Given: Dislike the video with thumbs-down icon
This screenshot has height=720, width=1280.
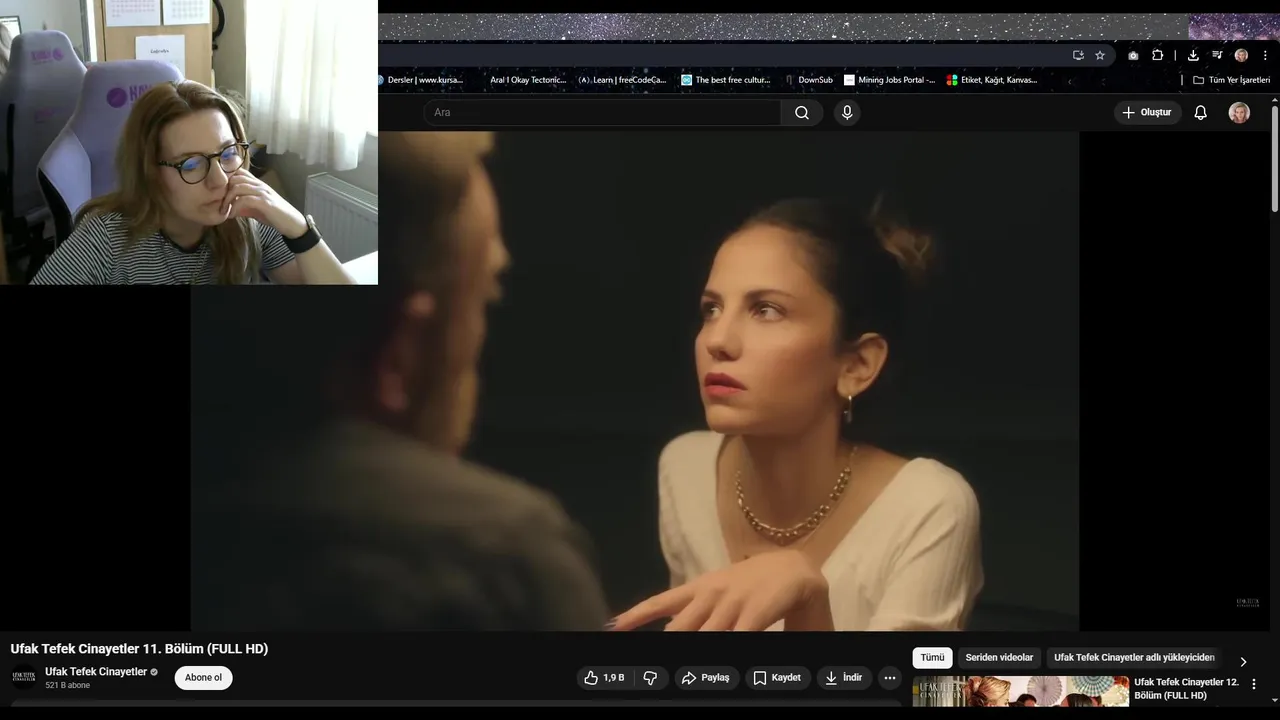Looking at the screenshot, I should [x=650, y=678].
